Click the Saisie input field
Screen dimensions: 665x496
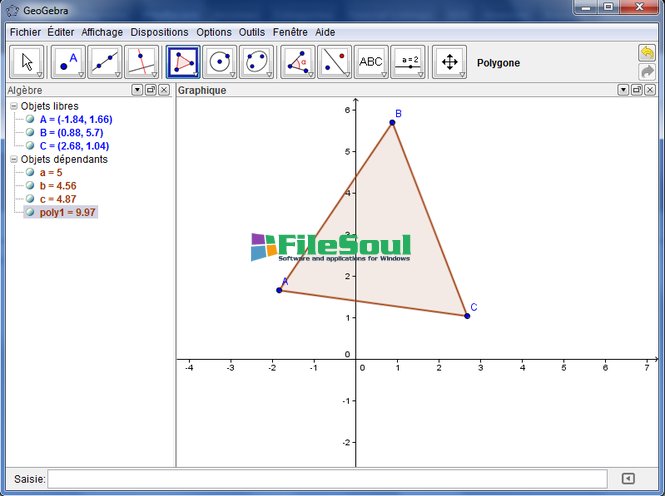click(327, 479)
